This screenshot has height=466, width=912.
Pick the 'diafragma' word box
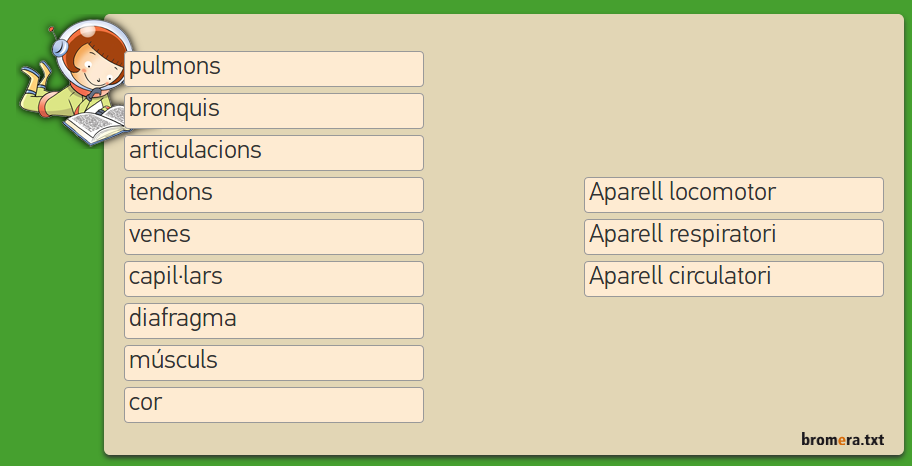click(273, 321)
